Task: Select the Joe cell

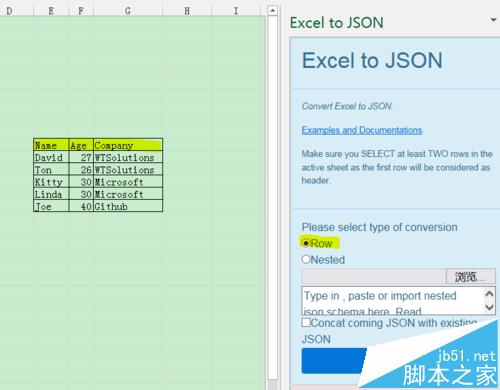Action: pos(51,206)
